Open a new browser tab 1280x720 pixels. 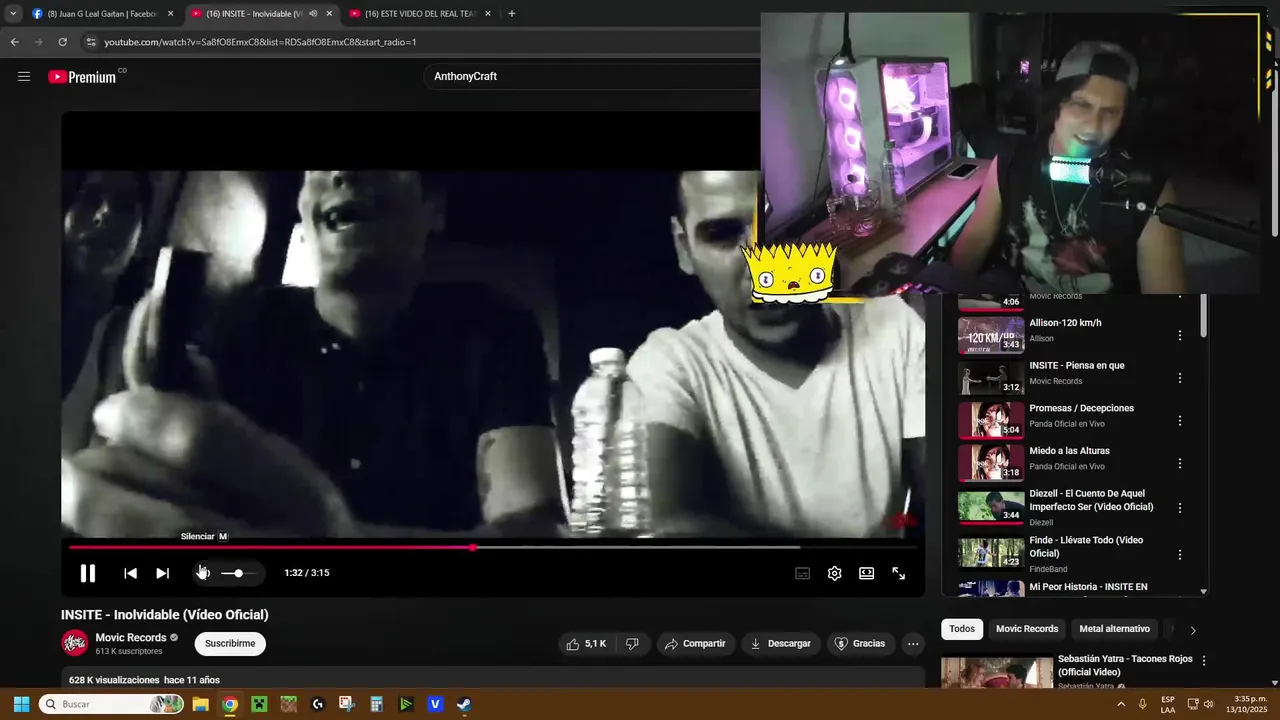coord(512,14)
